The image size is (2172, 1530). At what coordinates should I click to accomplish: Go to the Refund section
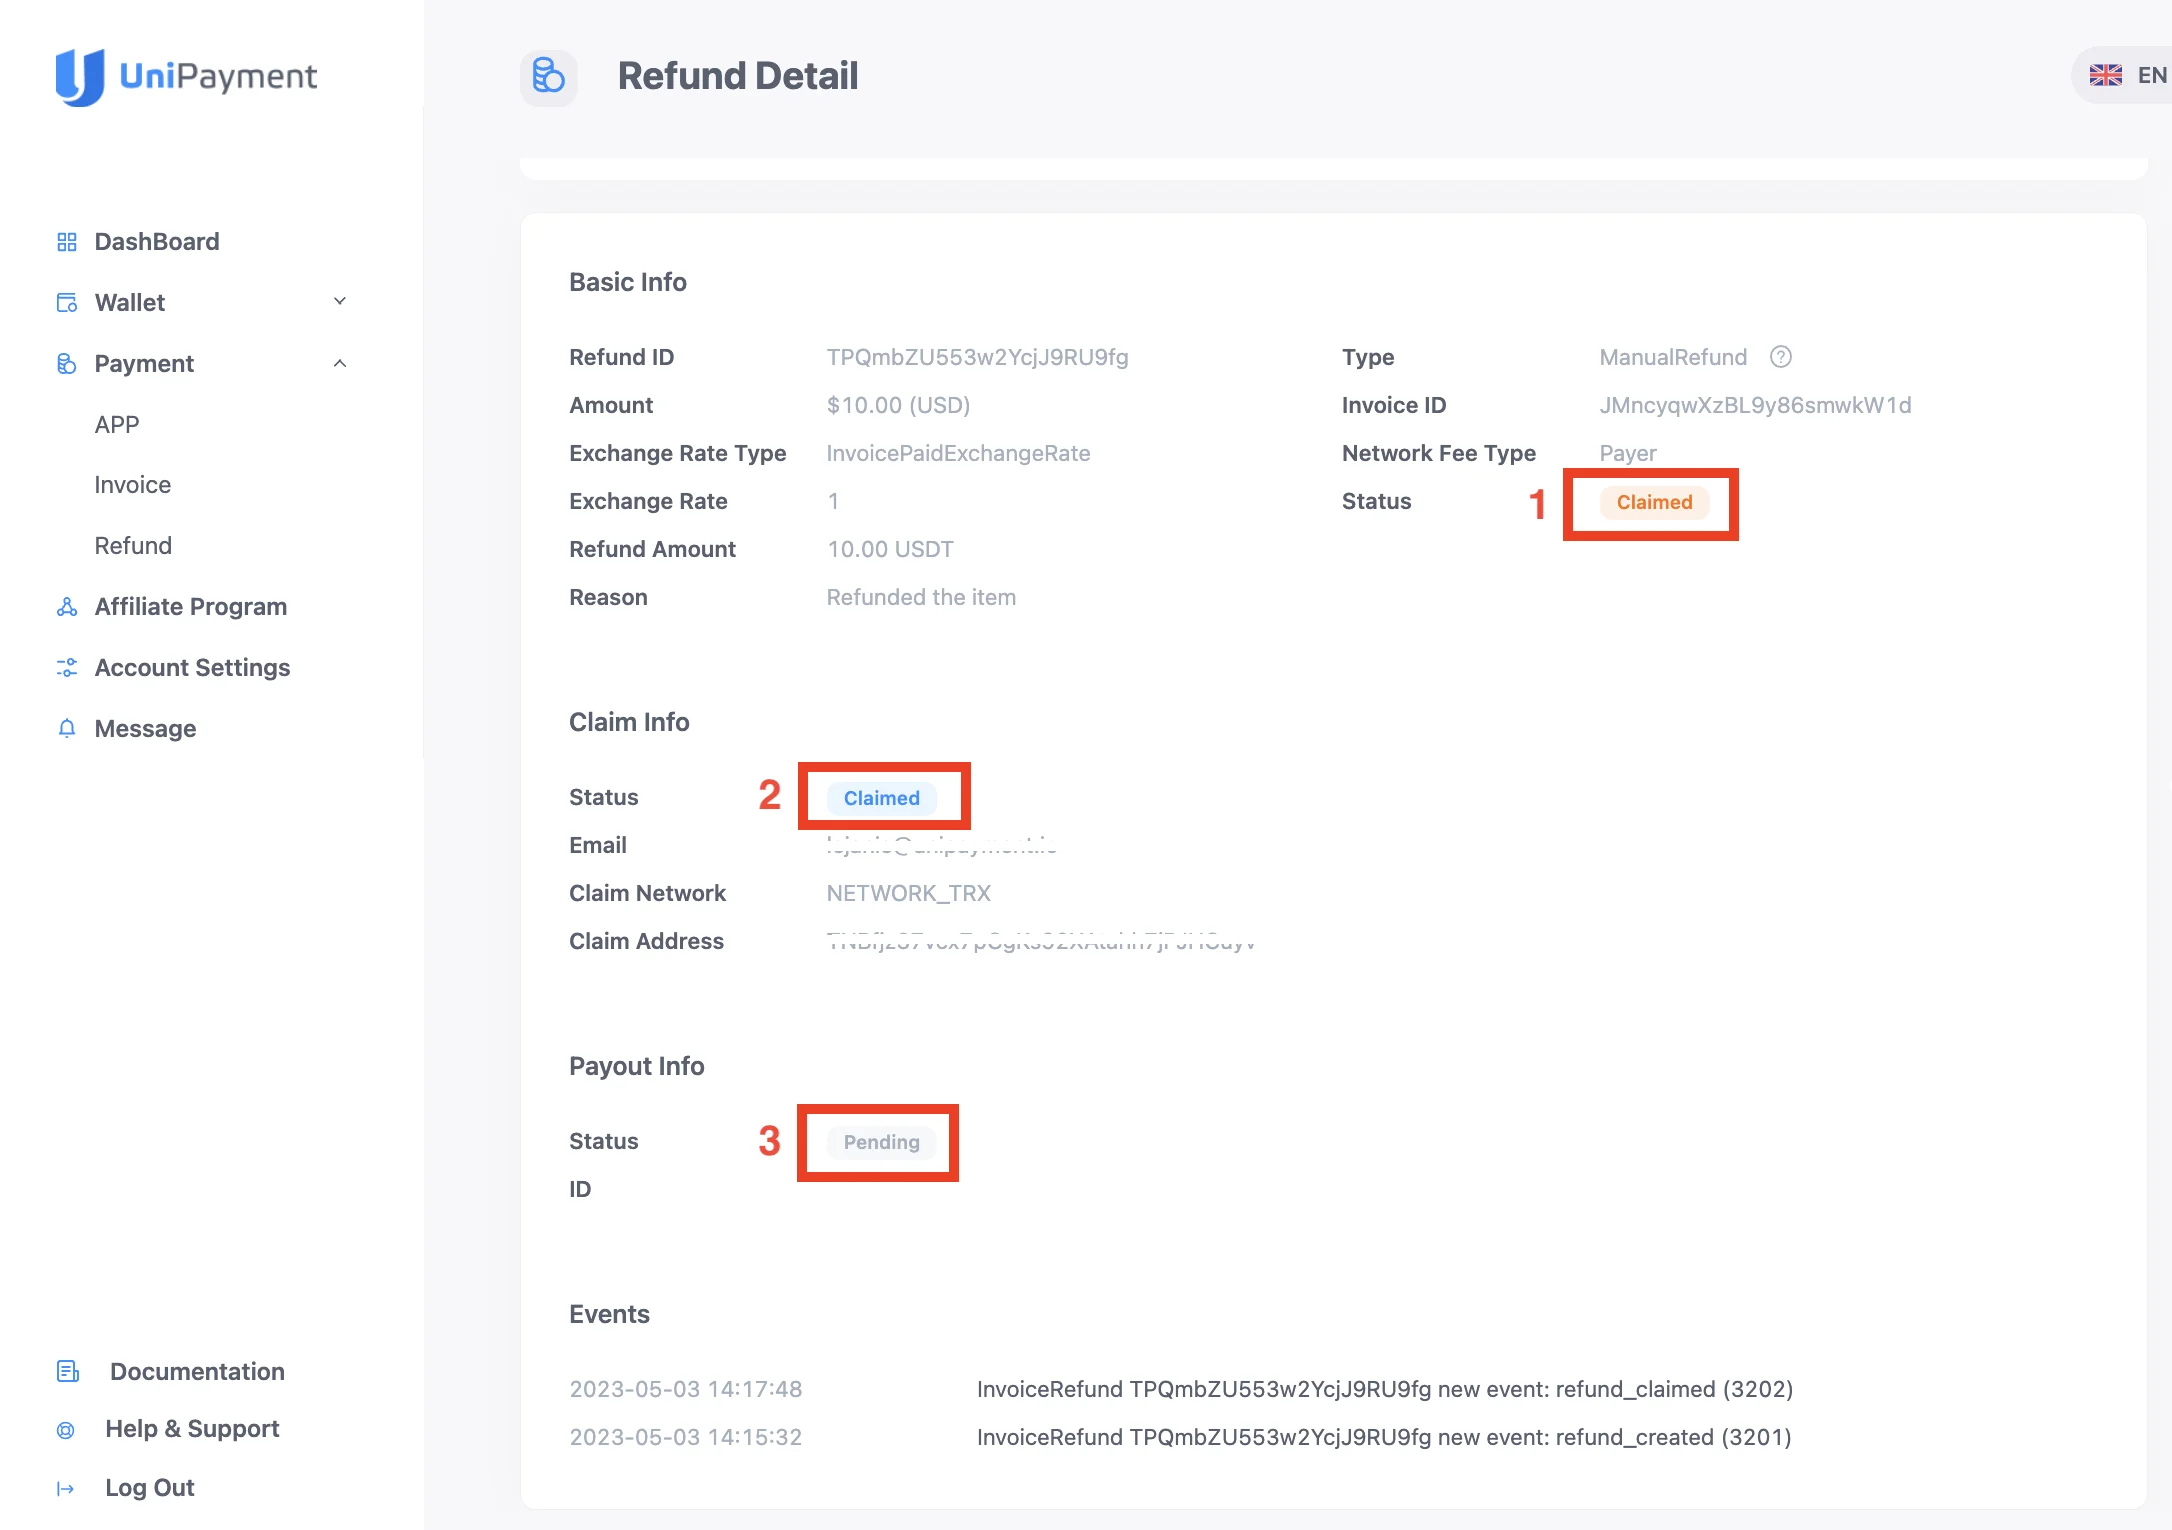(x=133, y=545)
